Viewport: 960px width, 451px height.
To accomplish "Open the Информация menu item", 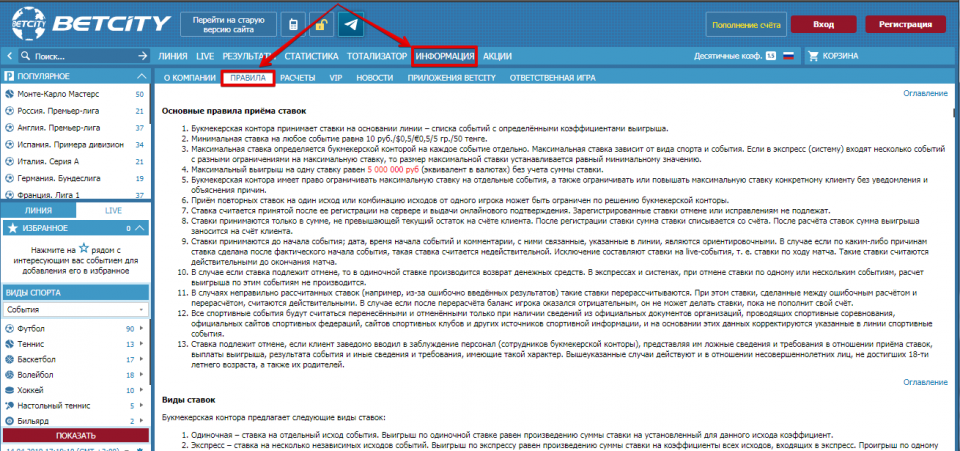I will click(444, 57).
